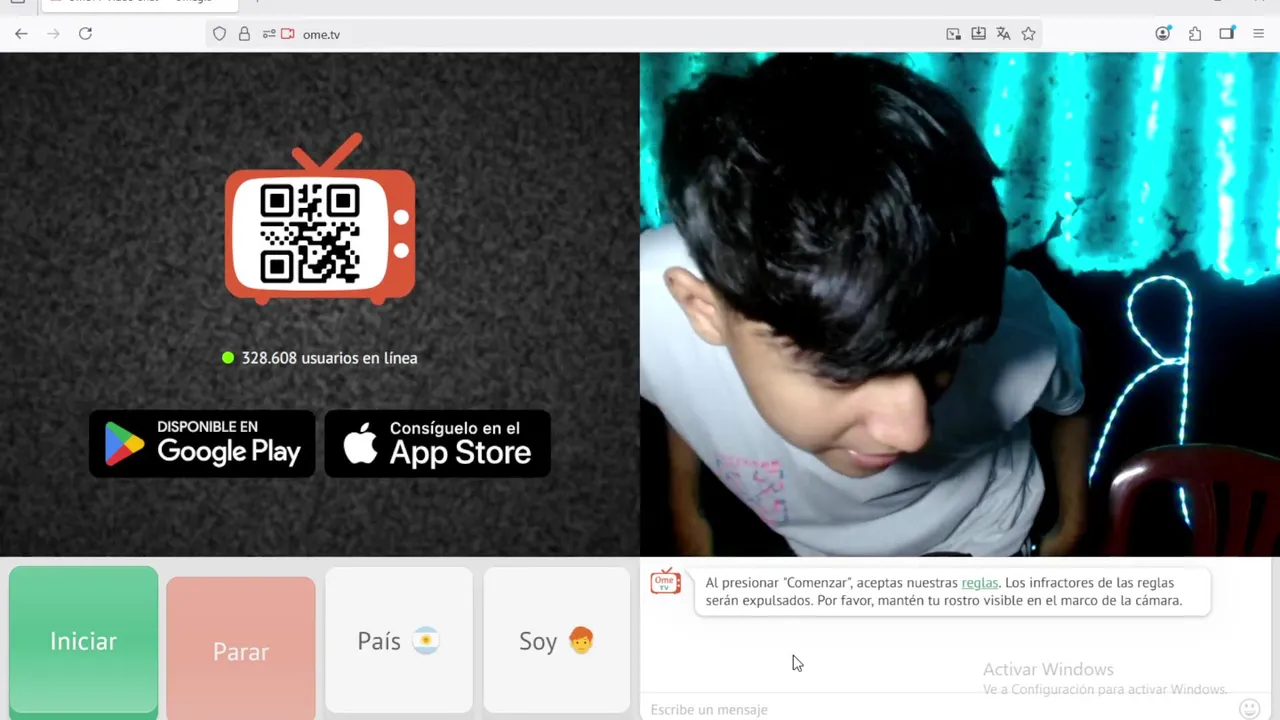1280x720 pixels.
Task: Open the site permissions icon in address bar
Action: [x=269, y=34]
